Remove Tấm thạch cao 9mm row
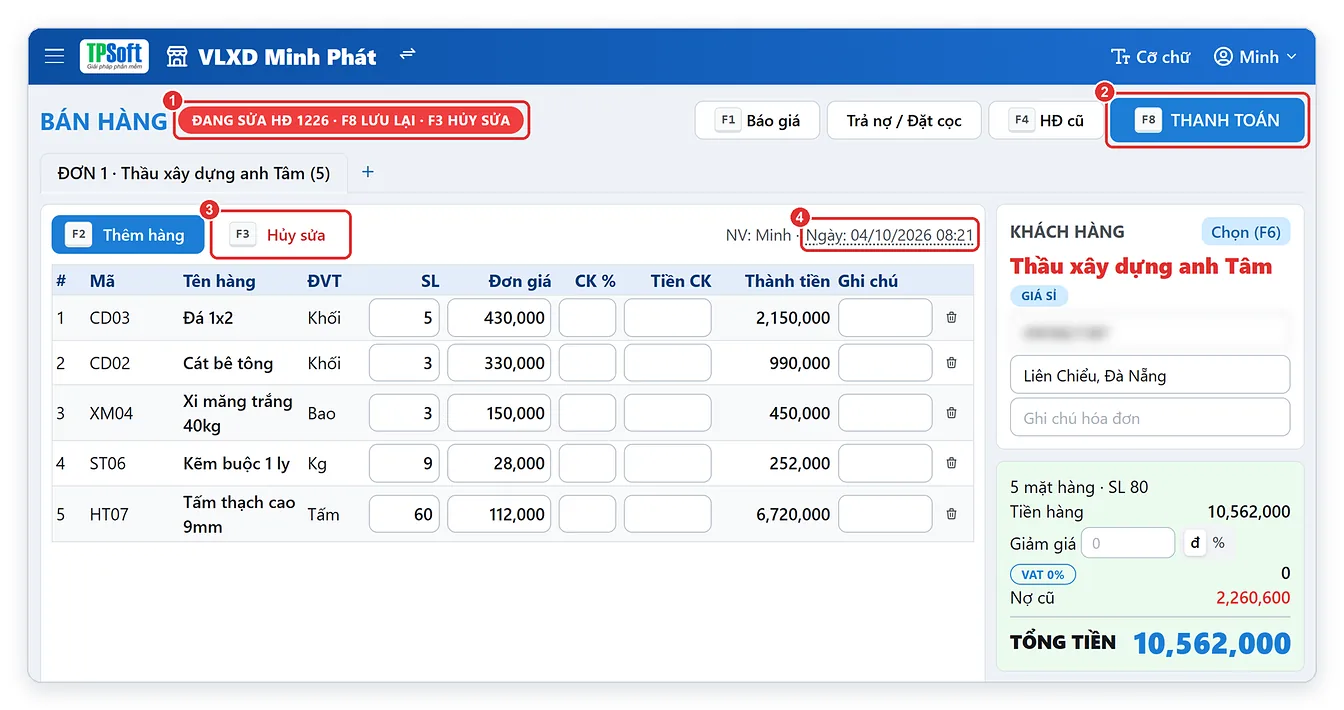 coord(951,514)
